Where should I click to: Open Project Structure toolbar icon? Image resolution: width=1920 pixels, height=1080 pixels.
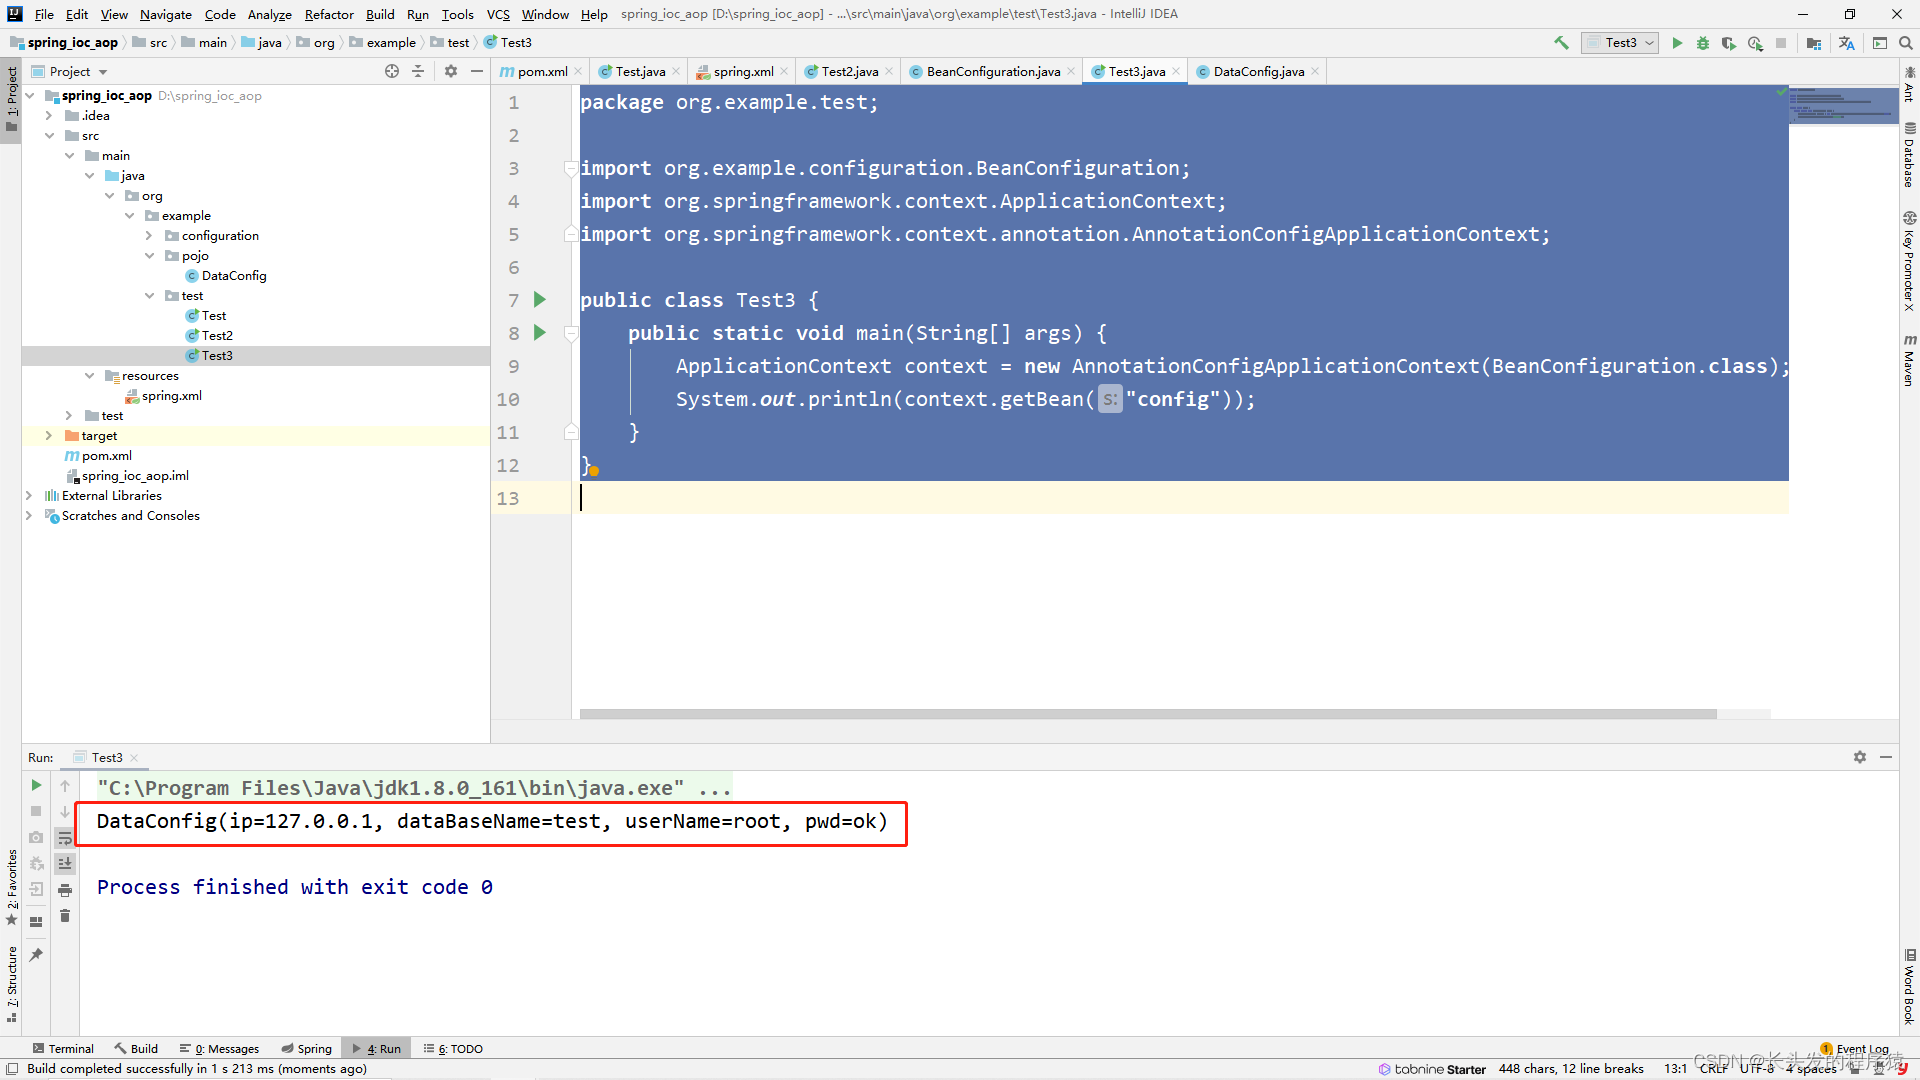[1814, 43]
